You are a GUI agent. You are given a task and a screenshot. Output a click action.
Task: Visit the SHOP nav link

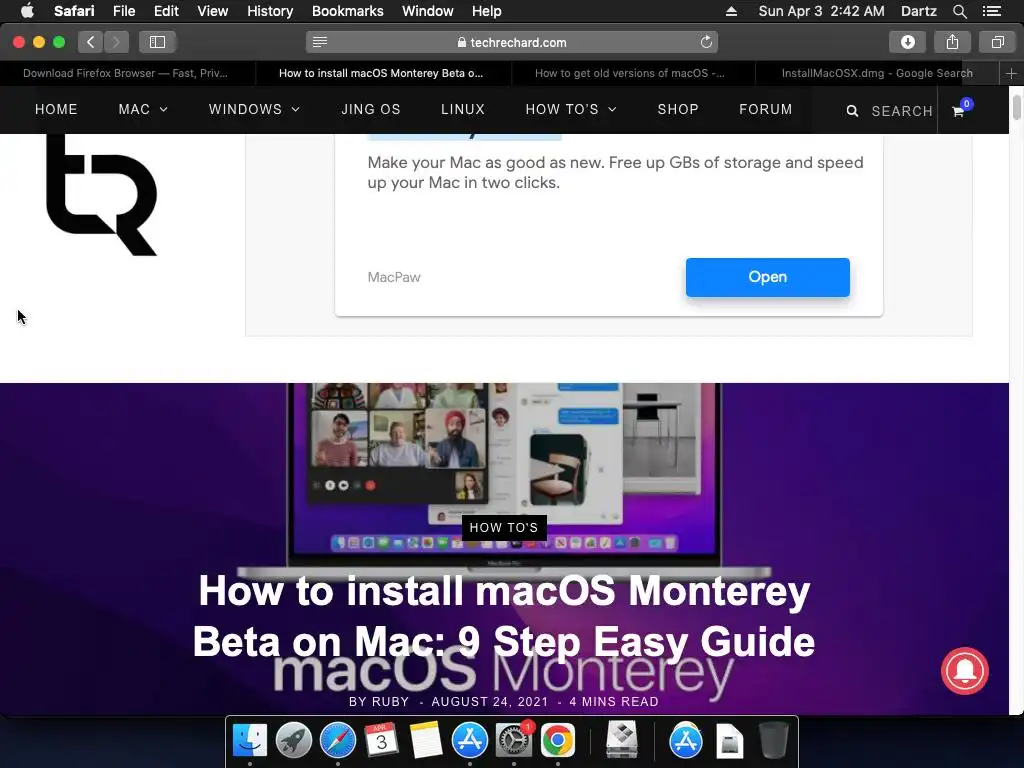[678, 110]
